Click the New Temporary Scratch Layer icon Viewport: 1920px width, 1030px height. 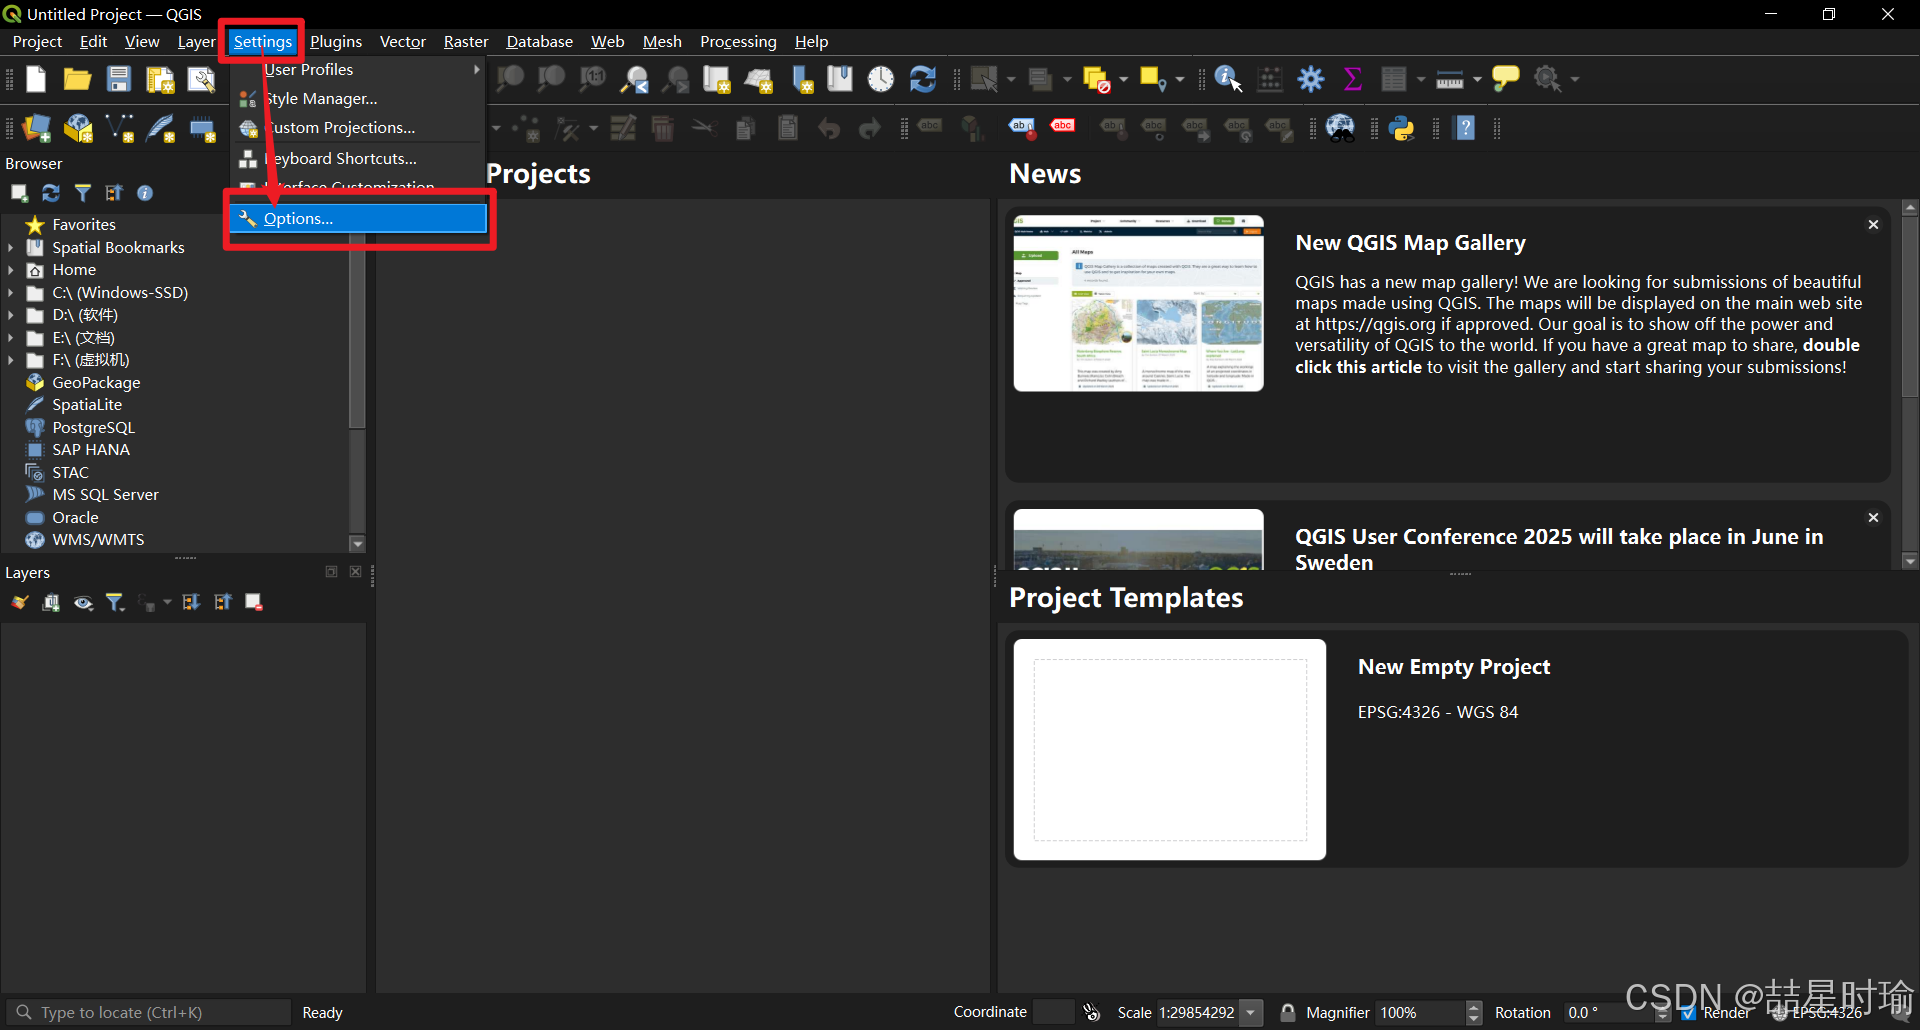pos(203,128)
